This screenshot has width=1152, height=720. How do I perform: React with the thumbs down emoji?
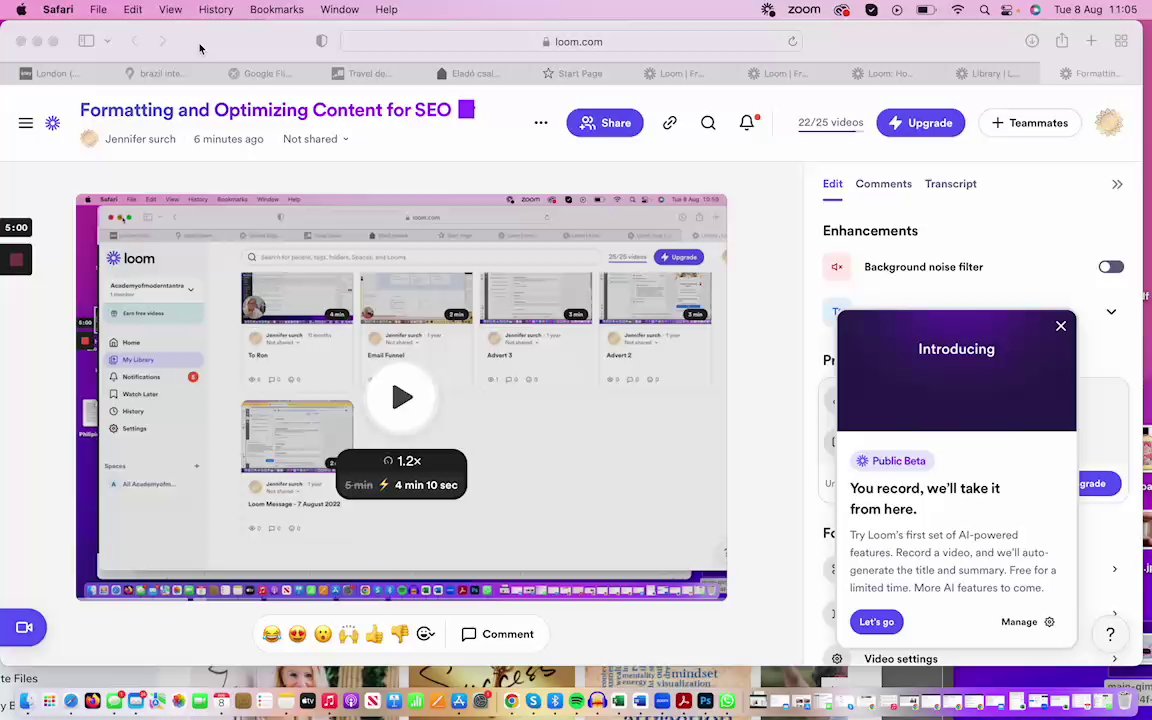[x=400, y=634]
